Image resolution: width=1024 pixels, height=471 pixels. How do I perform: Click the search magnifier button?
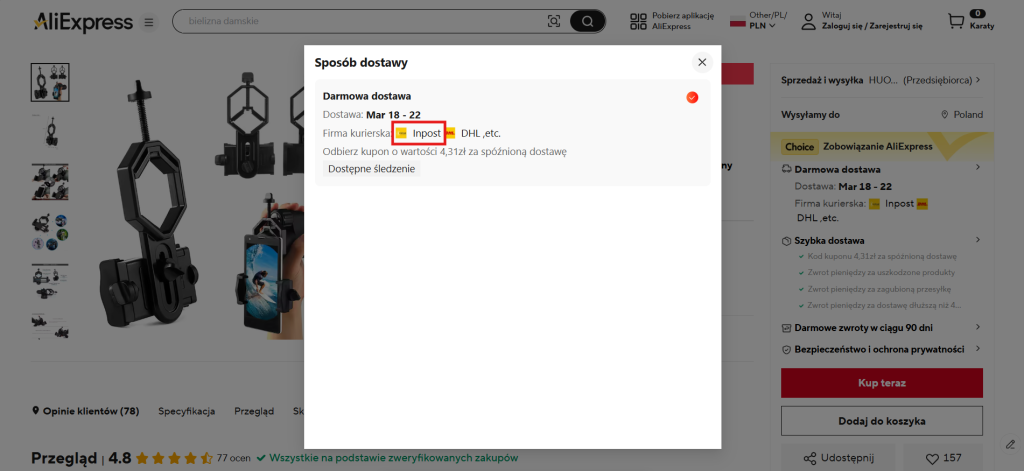(x=587, y=22)
